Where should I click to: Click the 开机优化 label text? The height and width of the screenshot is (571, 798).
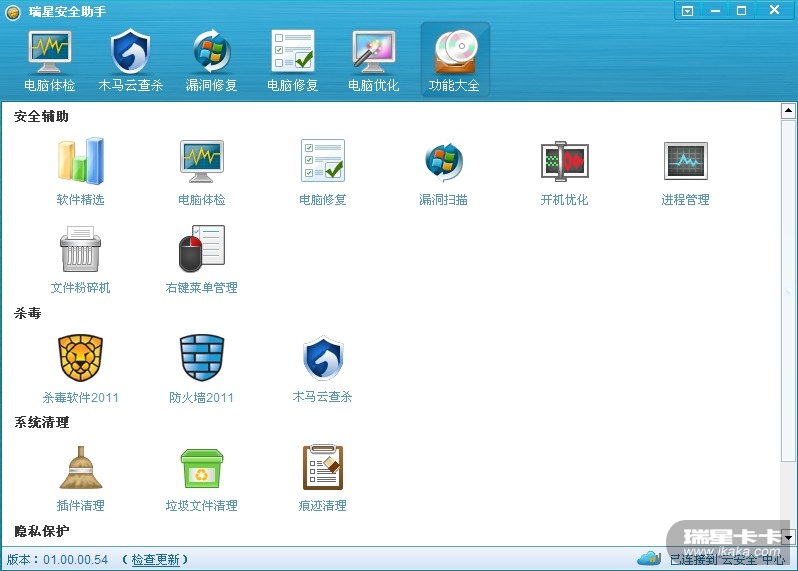[x=564, y=199]
